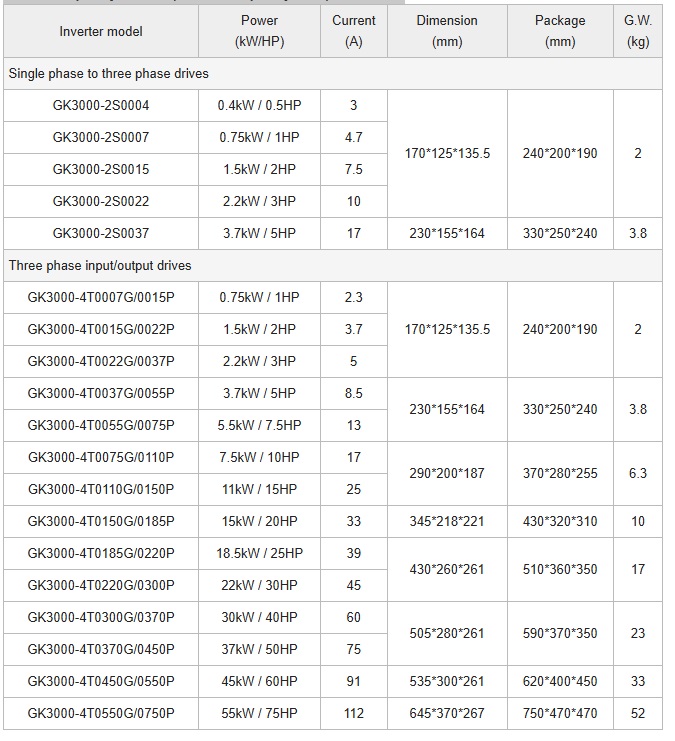
Task: Select the Package (mm) header cell
Action: 560,31
